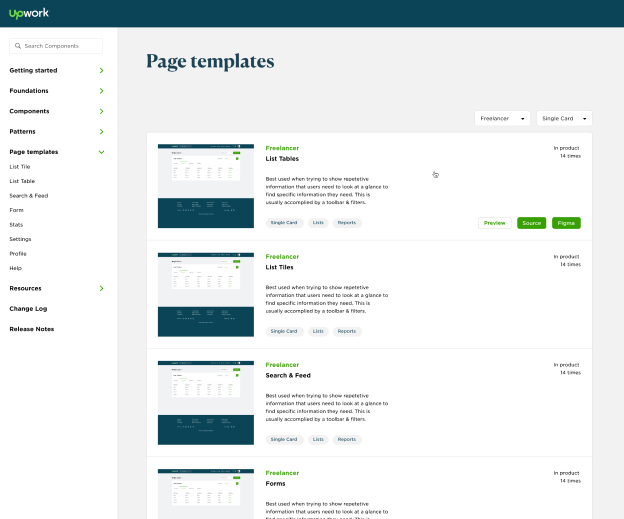Open the Release Notes page
This screenshot has height=519, width=624.
pos(32,329)
